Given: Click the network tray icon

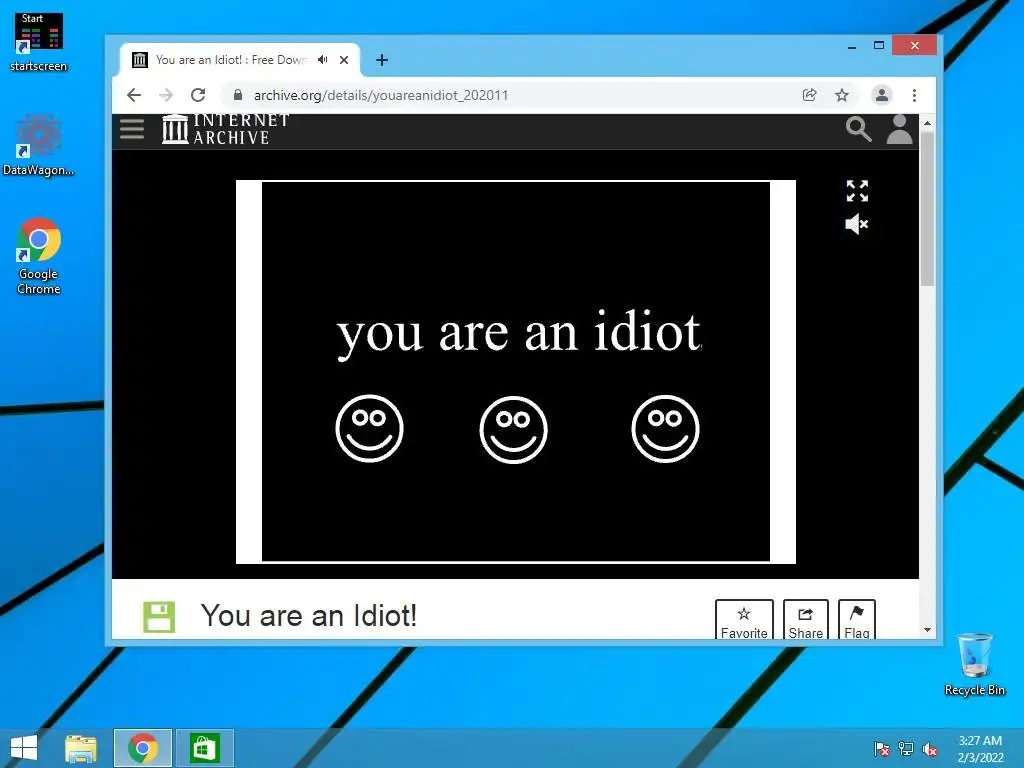Looking at the screenshot, I should click(x=906, y=748).
